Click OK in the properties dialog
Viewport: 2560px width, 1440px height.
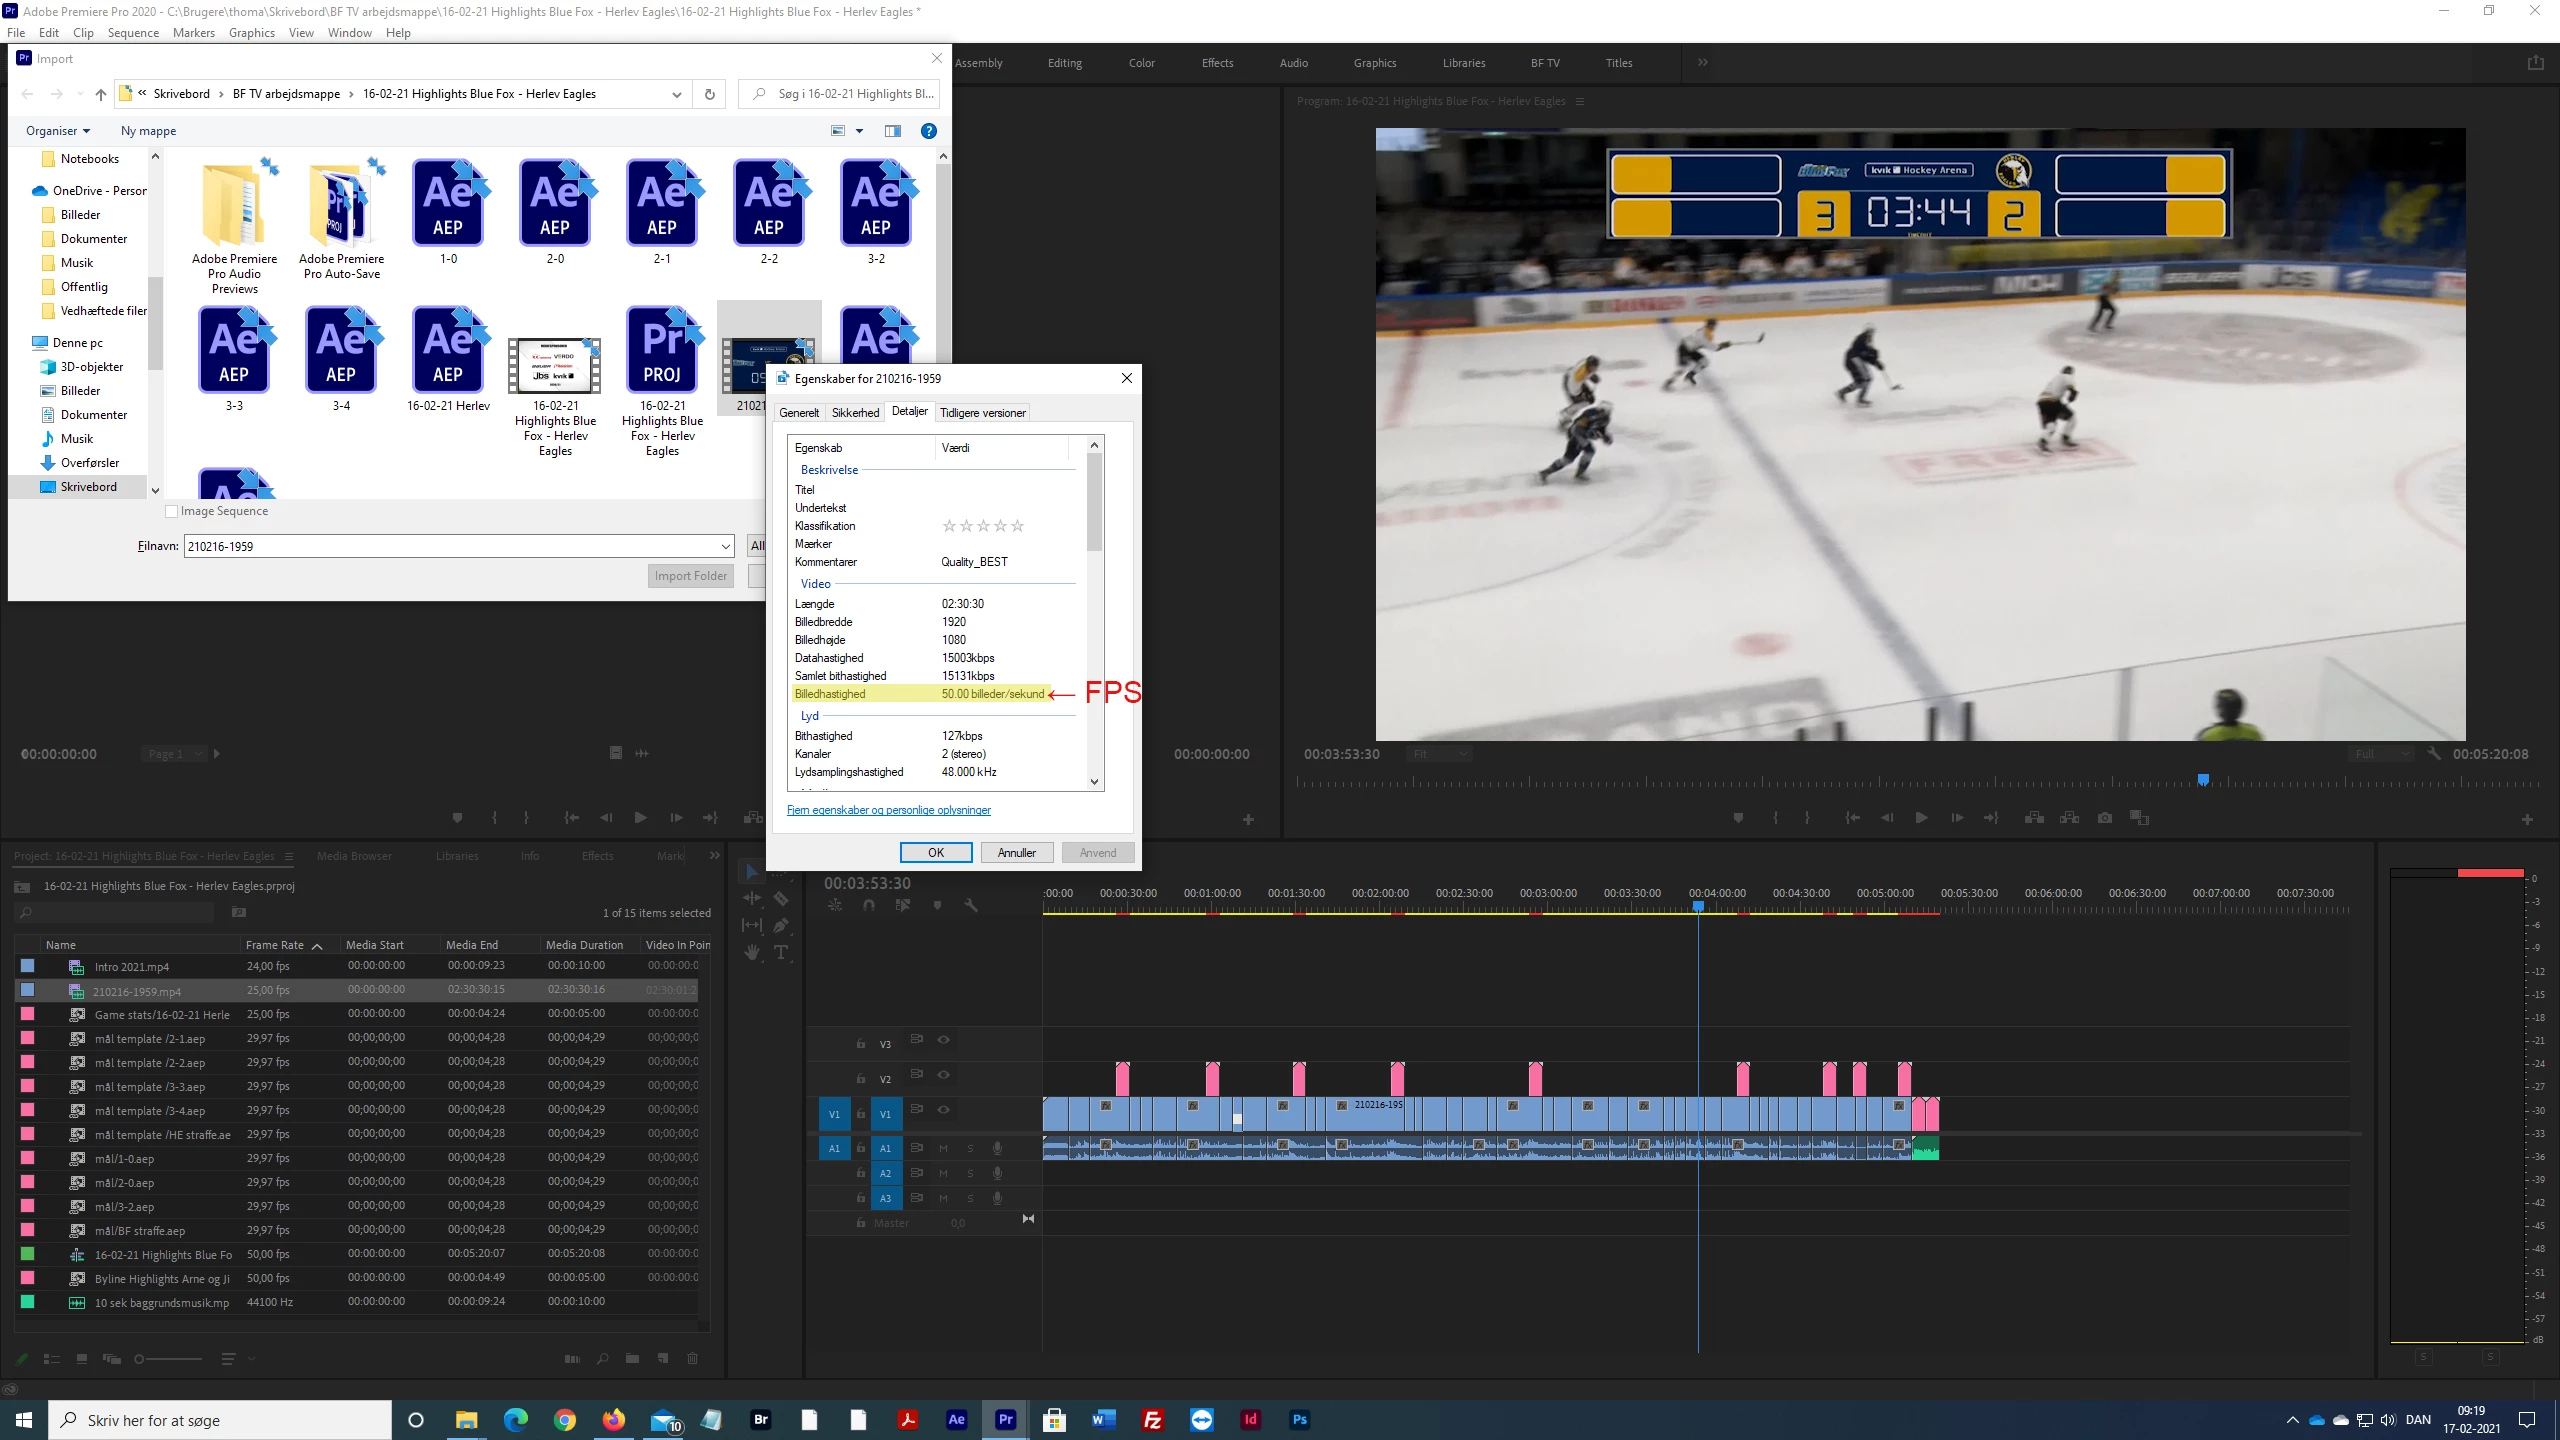(936, 853)
